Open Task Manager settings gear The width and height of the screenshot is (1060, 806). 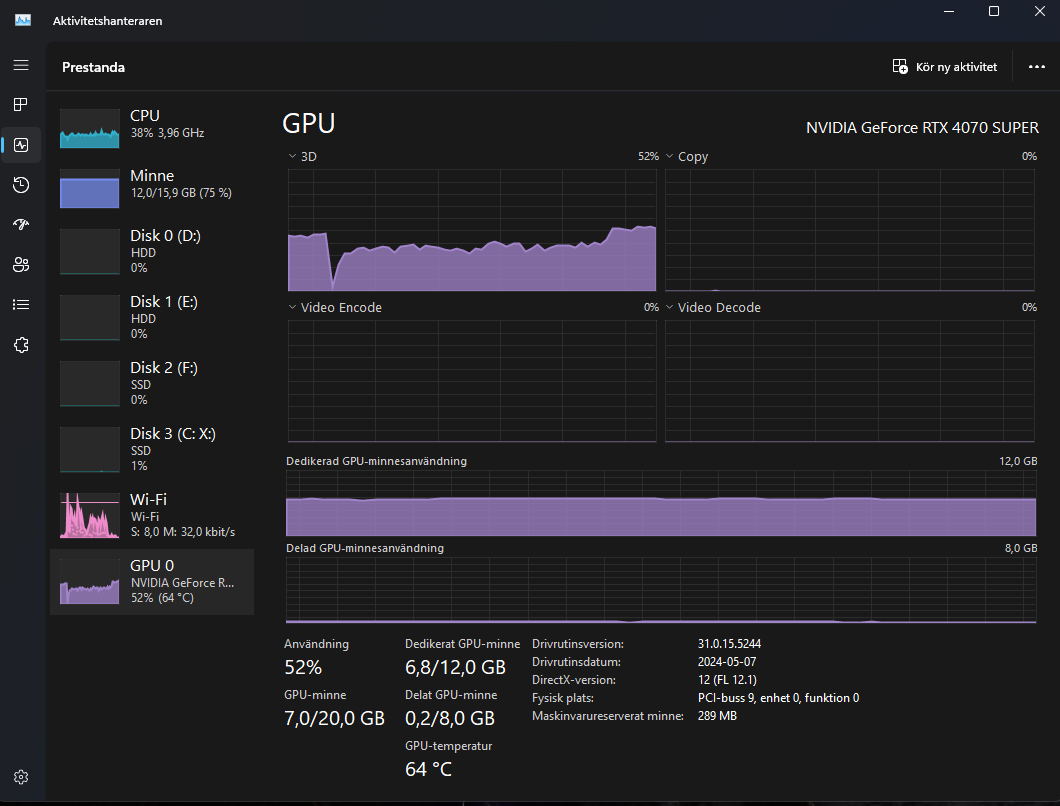(21, 777)
